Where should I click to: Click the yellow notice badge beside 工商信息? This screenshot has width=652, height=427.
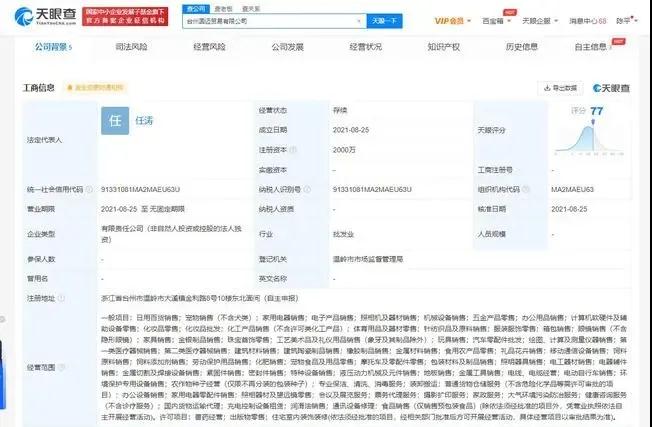[95, 88]
